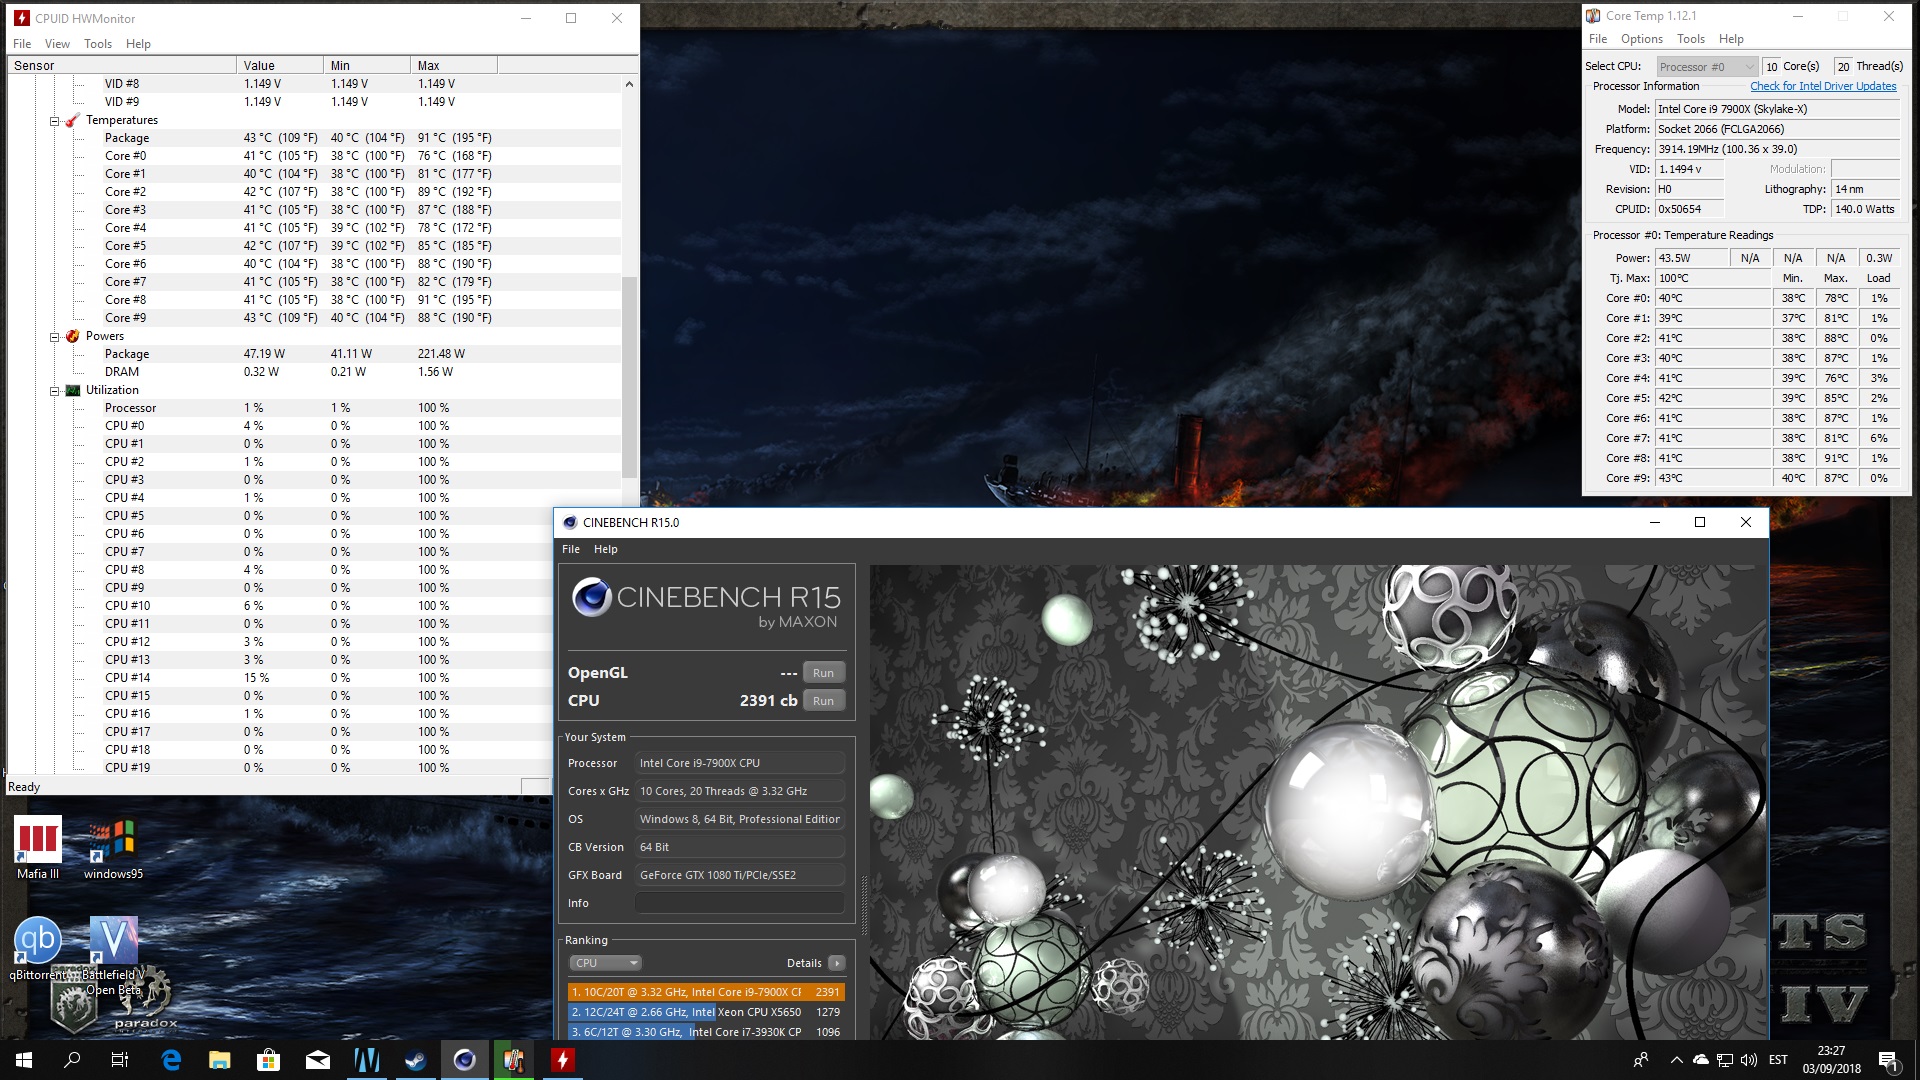Switch to Core Temp in the taskbar

(x=513, y=1060)
